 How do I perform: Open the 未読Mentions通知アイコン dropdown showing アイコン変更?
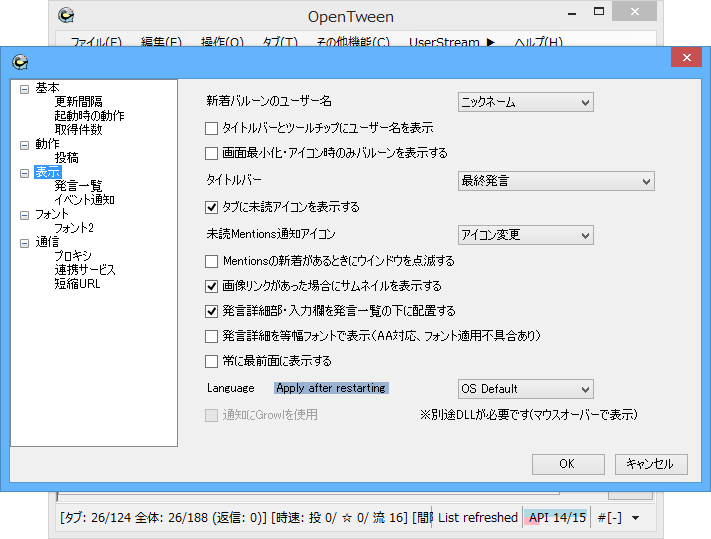[526, 235]
